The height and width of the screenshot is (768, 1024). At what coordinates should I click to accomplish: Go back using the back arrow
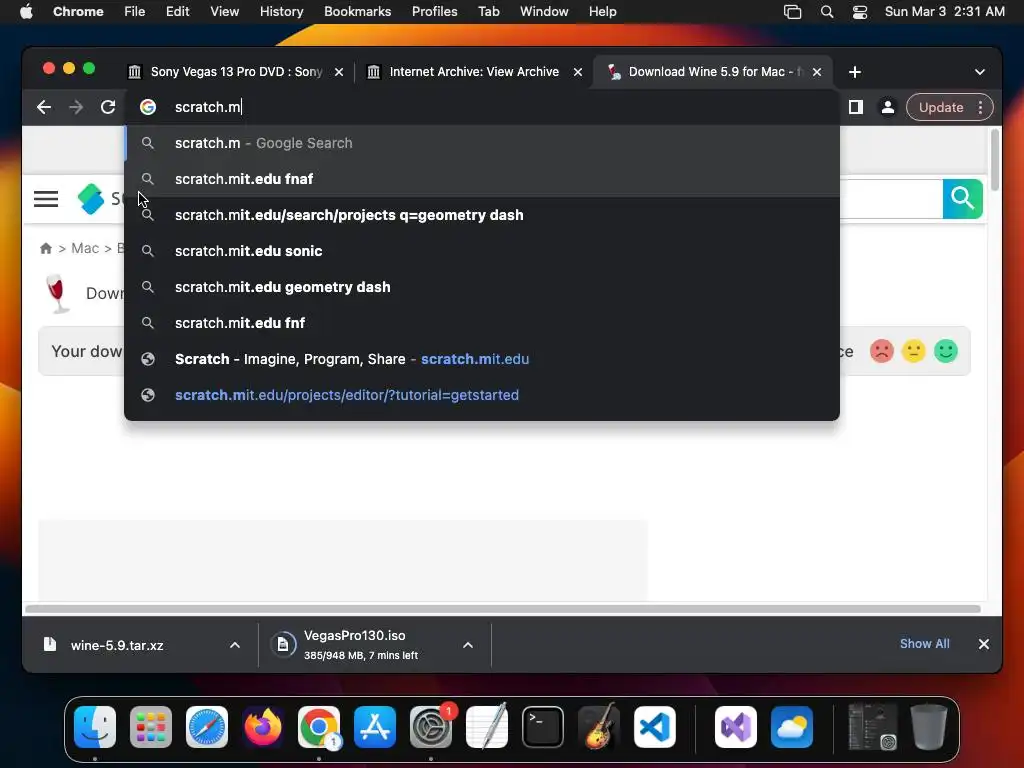click(44, 107)
